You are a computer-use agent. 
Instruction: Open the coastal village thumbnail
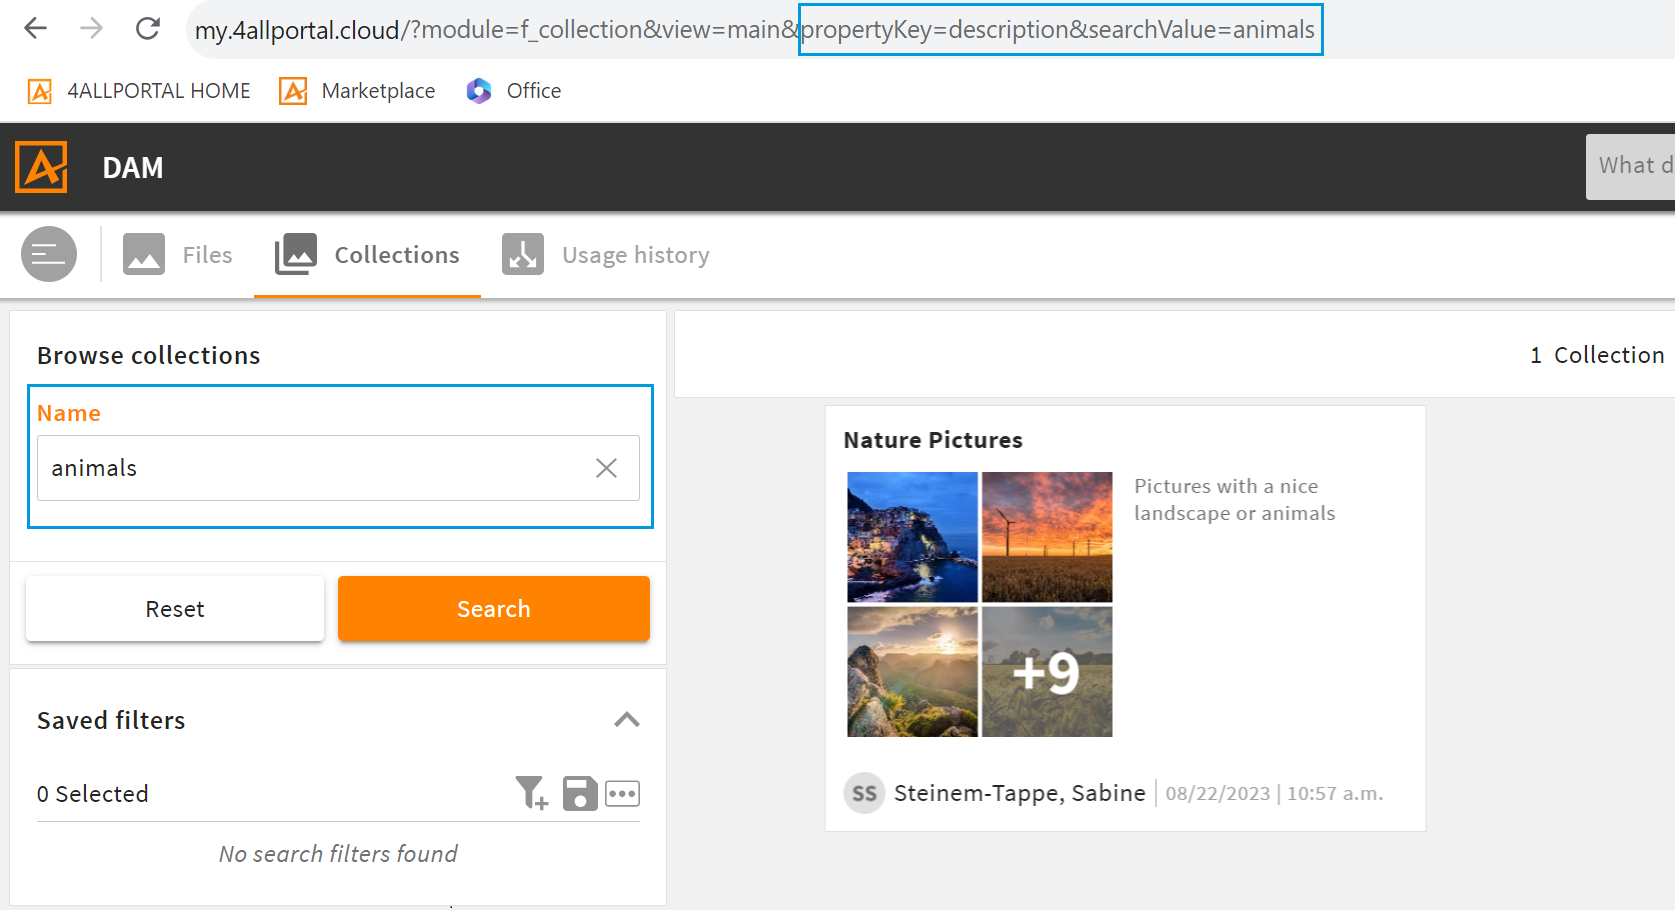[x=912, y=537]
